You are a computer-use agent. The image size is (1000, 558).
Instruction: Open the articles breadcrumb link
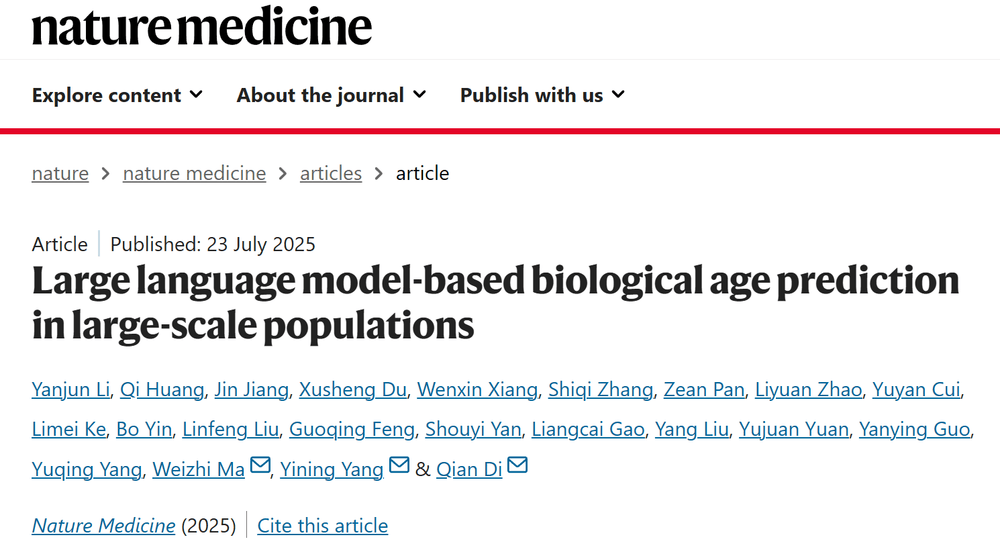pyautogui.click(x=331, y=173)
